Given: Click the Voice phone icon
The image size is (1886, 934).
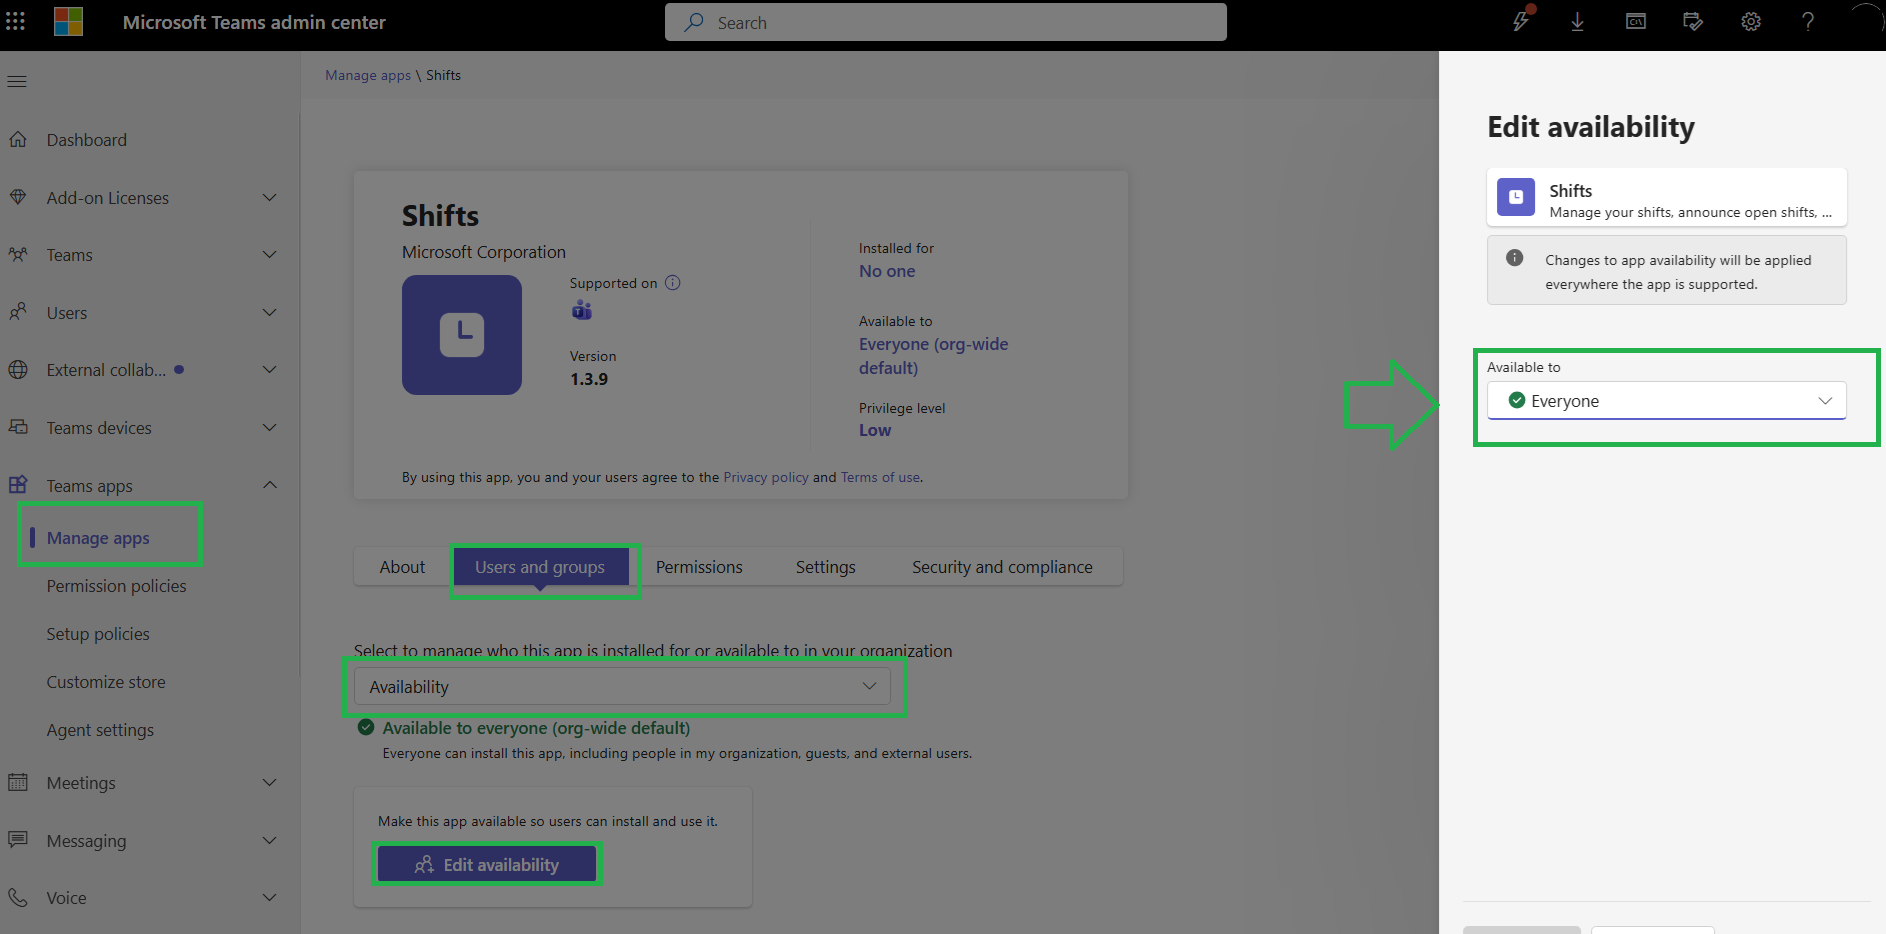Looking at the screenshot, I should [x=18, y=898].
